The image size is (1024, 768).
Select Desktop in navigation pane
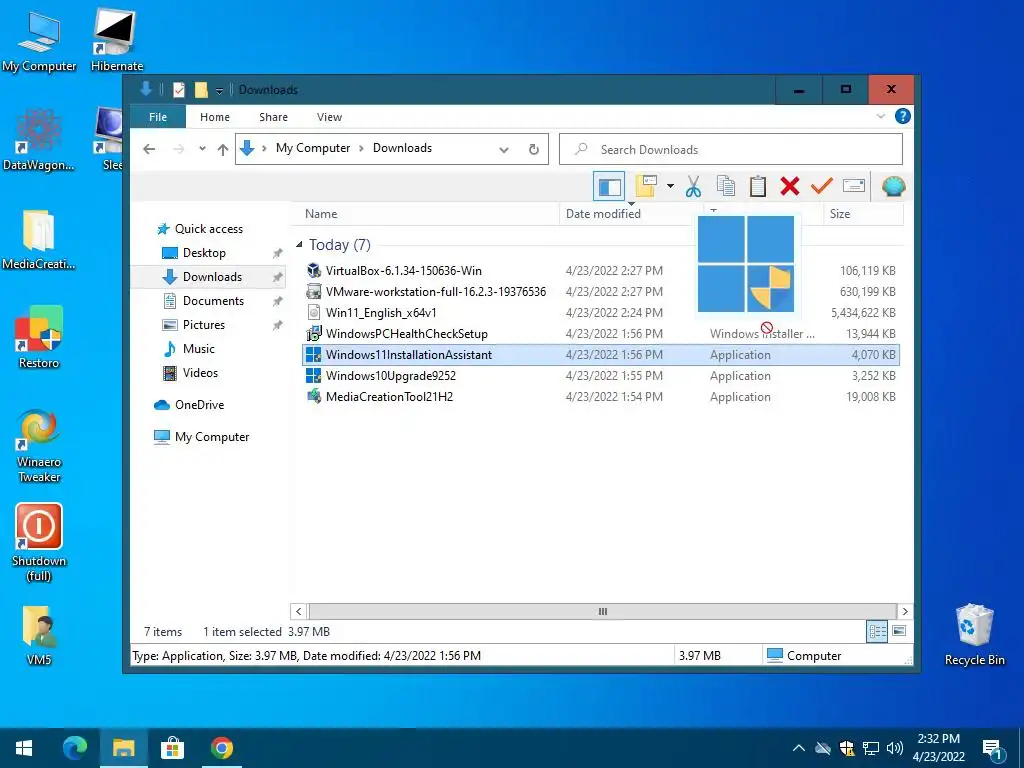click(x=204, y=253)
